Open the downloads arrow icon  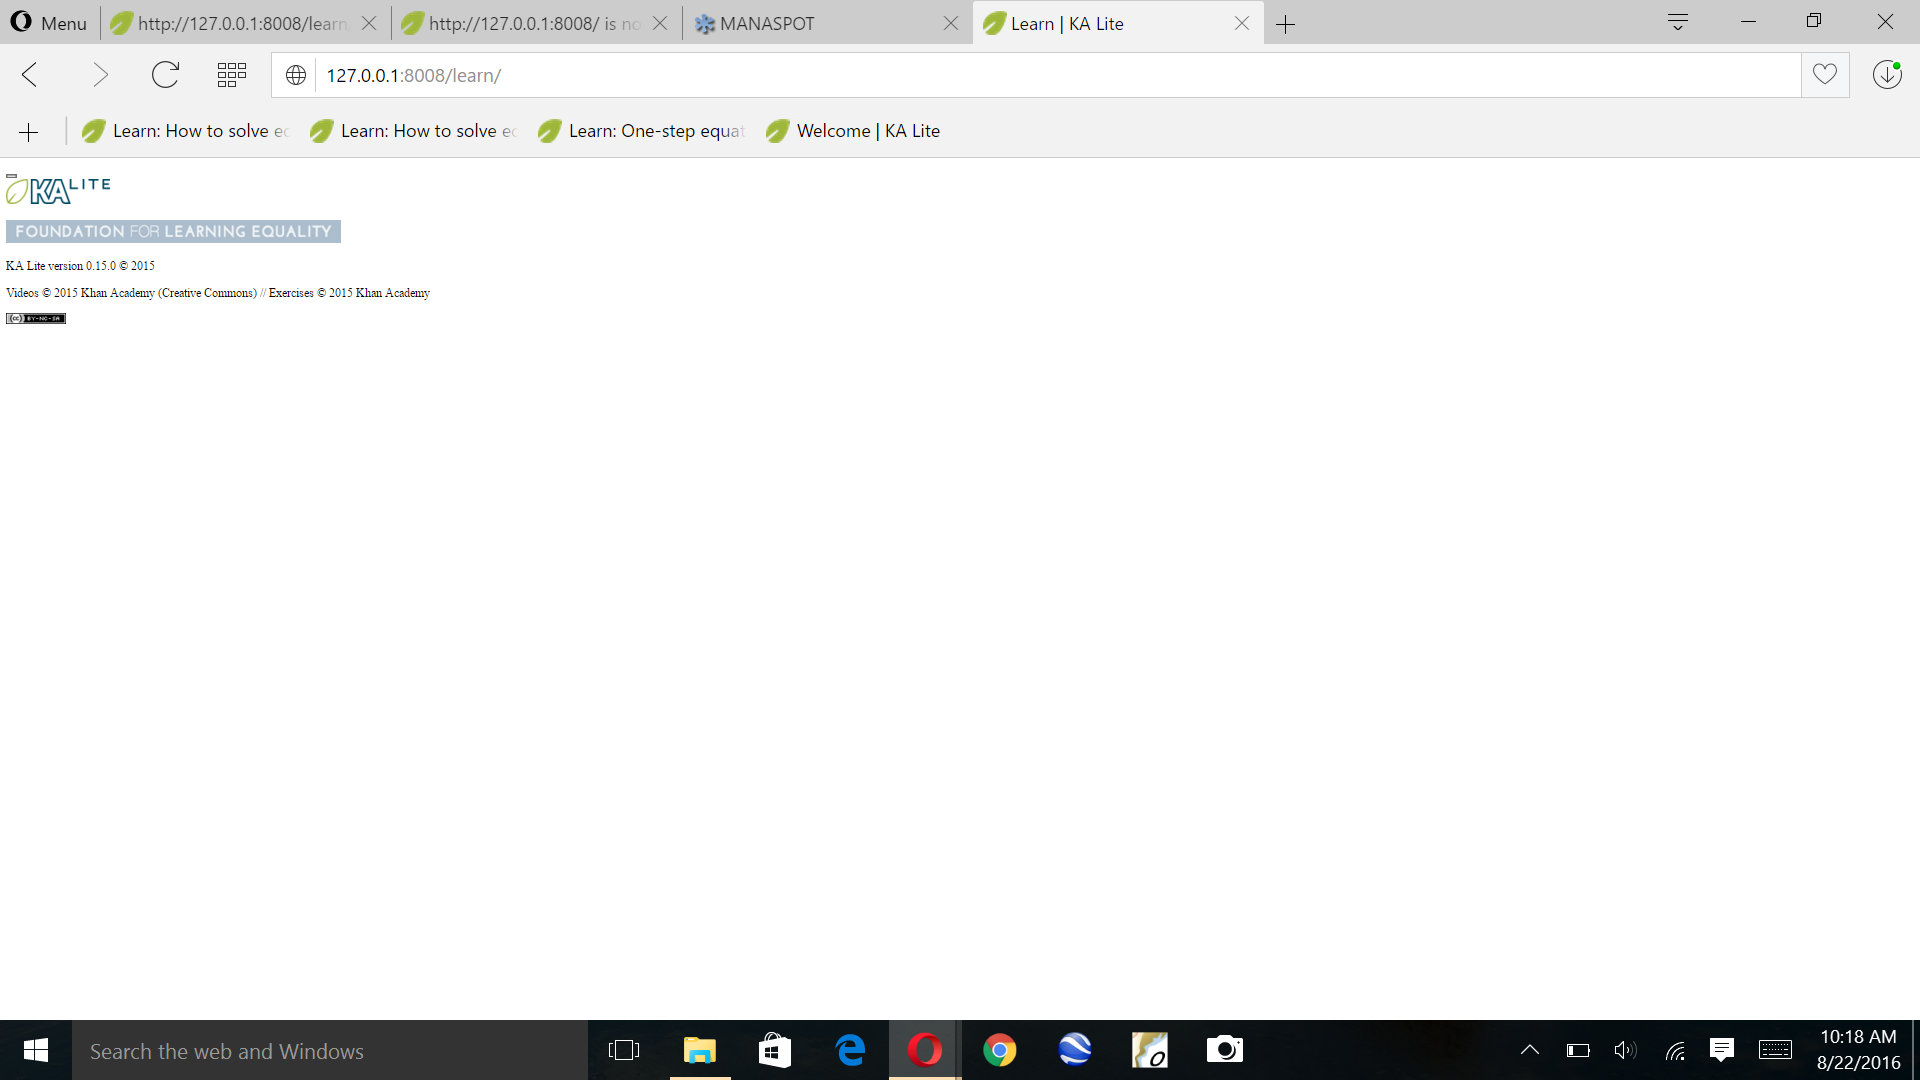(1886, 75)
